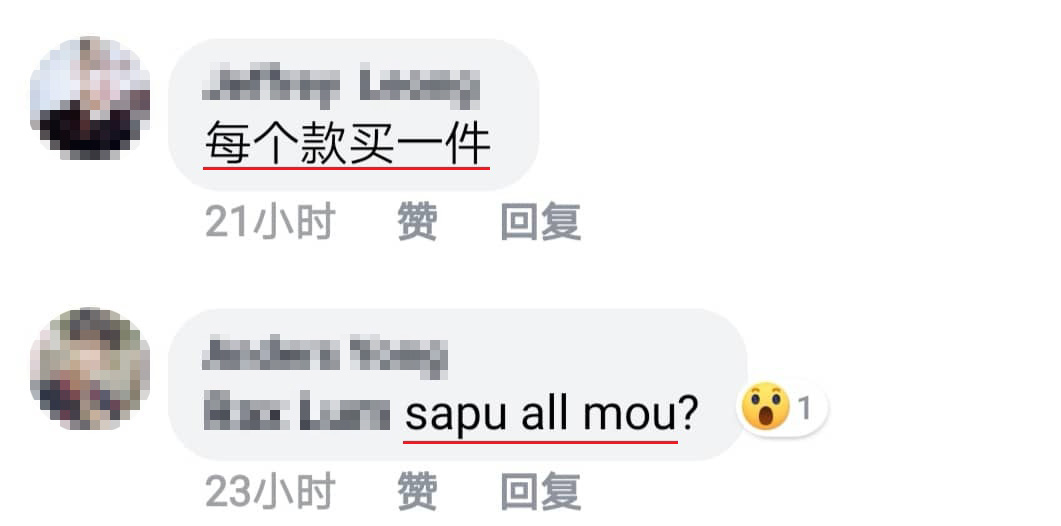Image resolution: width=1061 pixels, height=526 pixels.
Task: Open the tagged blurred name before sapu all mou?
Action: [x=298, y=412]
